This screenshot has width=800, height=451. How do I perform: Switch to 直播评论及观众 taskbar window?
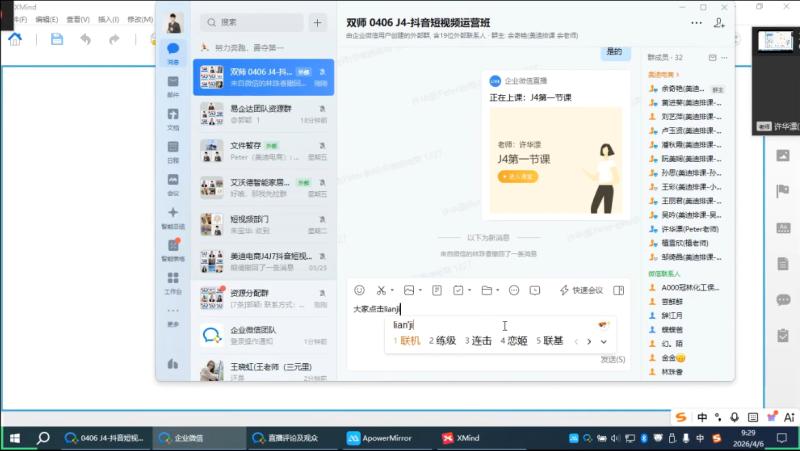[x=293, y=438]
